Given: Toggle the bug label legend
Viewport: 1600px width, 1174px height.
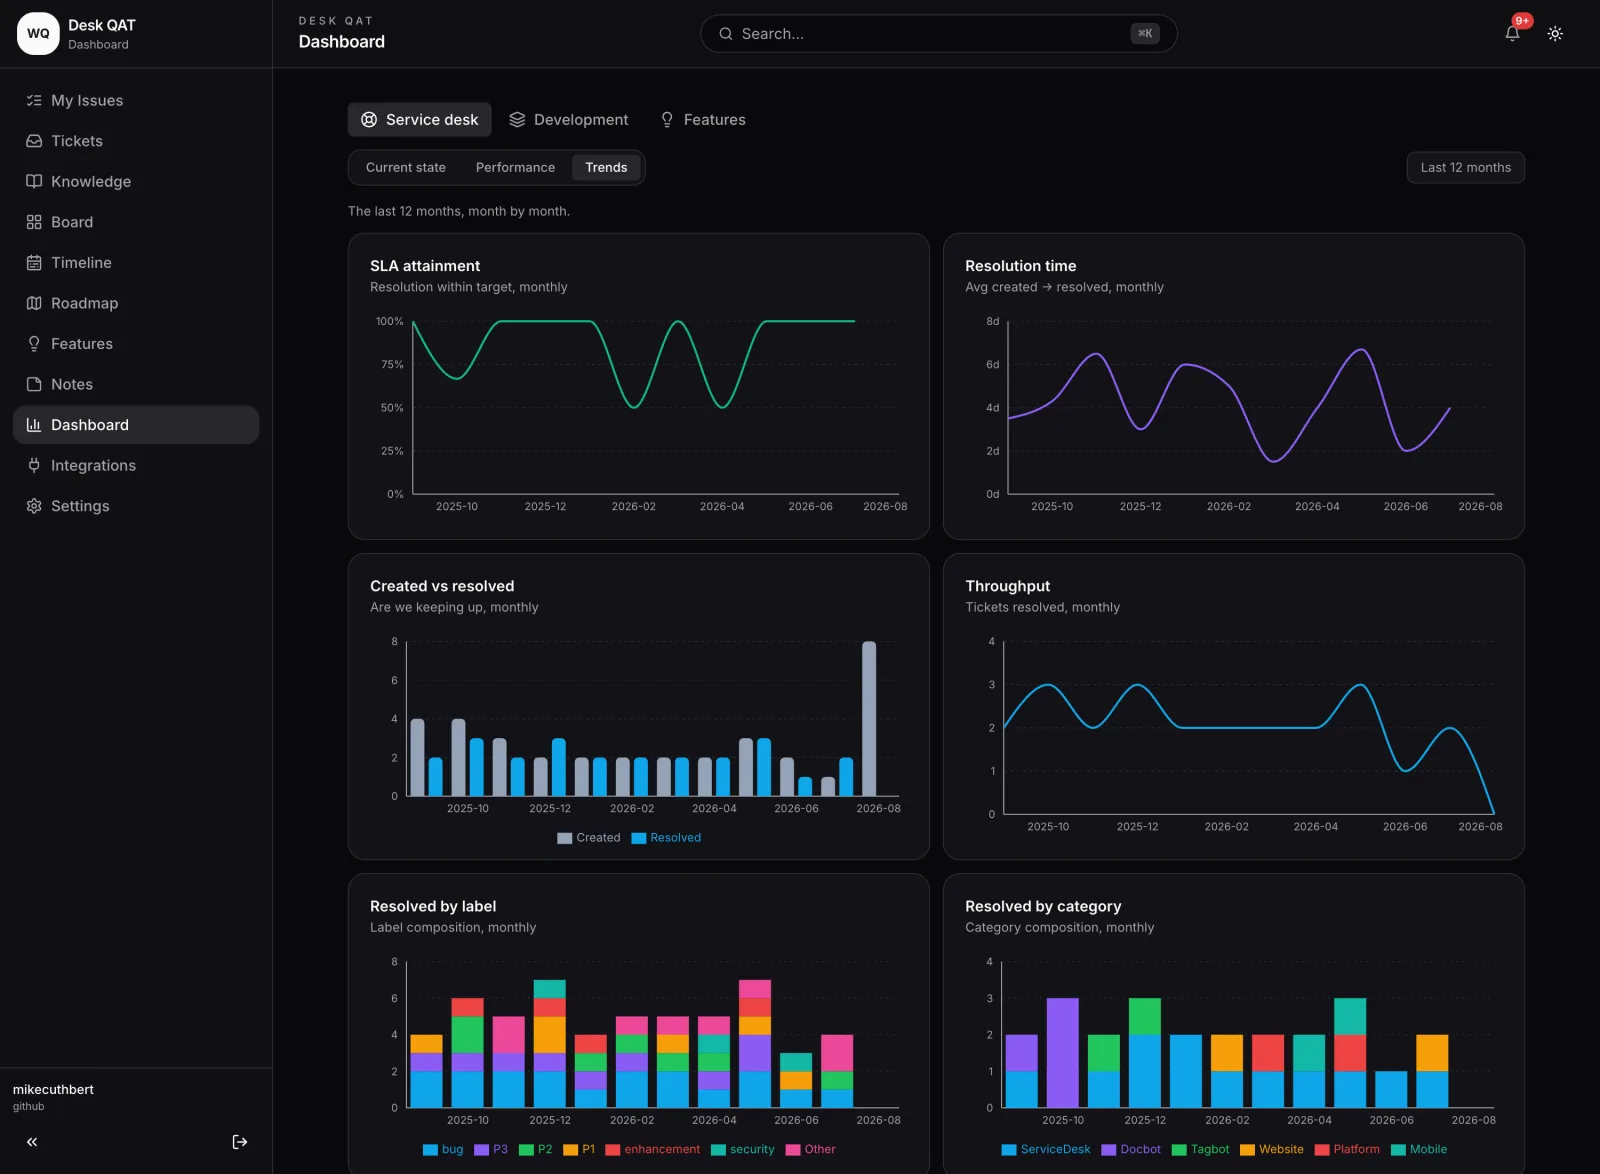Looking at the screenshot, I should [x=443, y=1150].
